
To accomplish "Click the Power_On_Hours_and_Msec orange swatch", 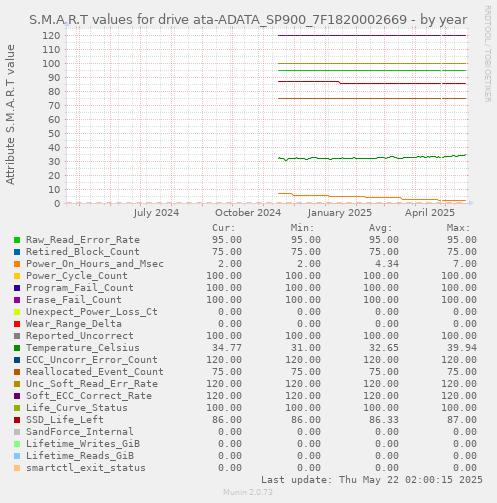I will (17, 264).
